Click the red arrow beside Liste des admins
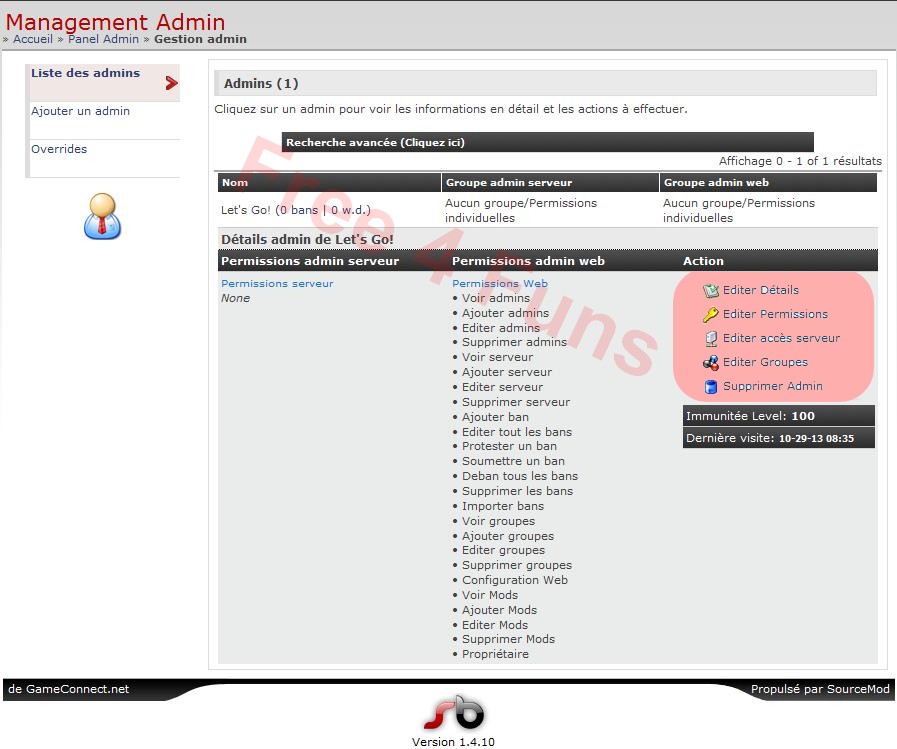897x749 pixels. point(170,84)
